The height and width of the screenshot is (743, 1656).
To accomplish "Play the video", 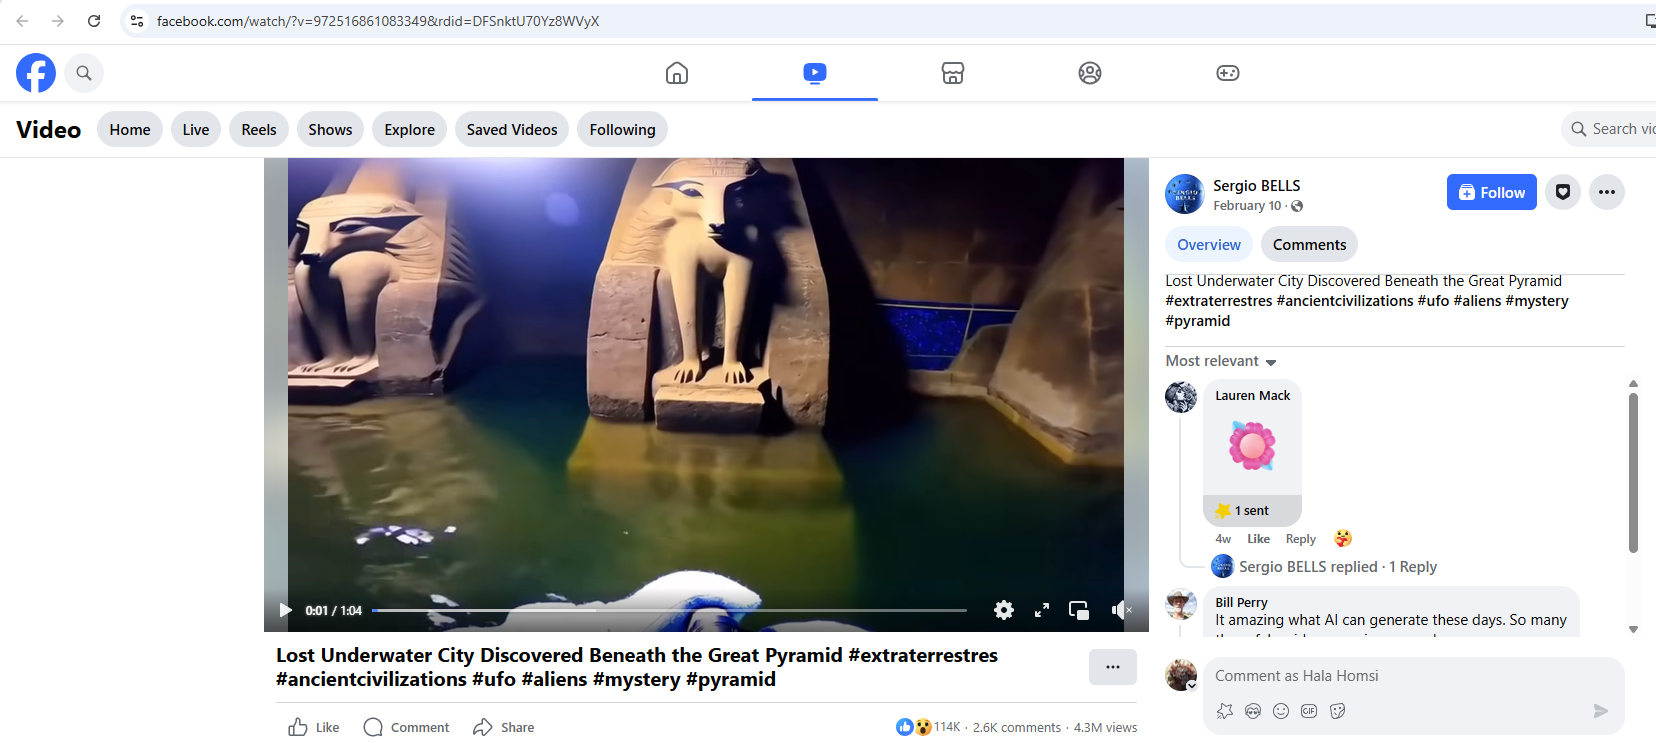I will tap(285, 610).
